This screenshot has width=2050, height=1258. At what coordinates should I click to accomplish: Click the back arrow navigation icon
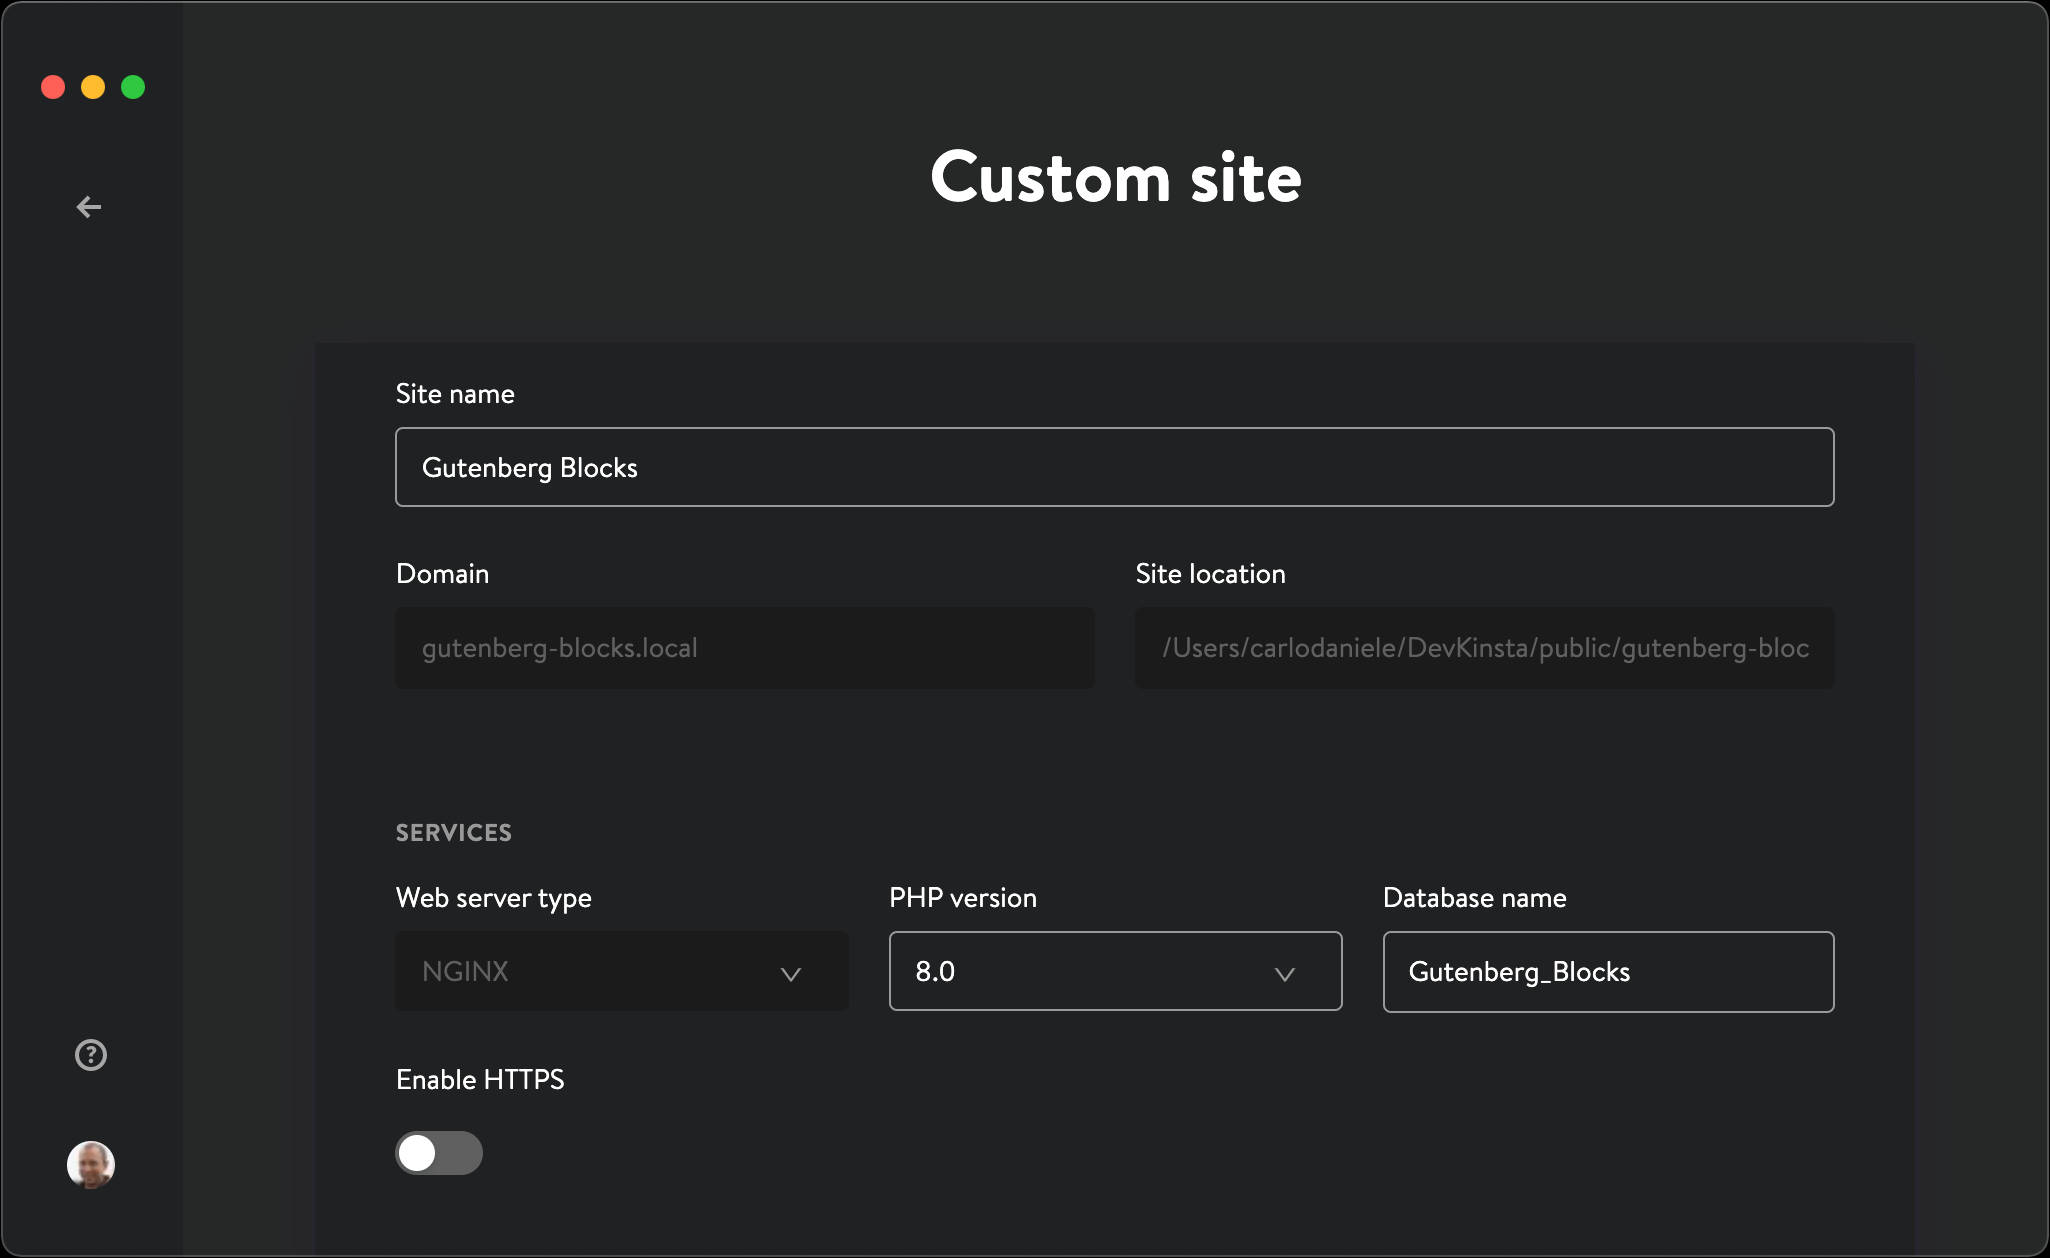point(91,204)
